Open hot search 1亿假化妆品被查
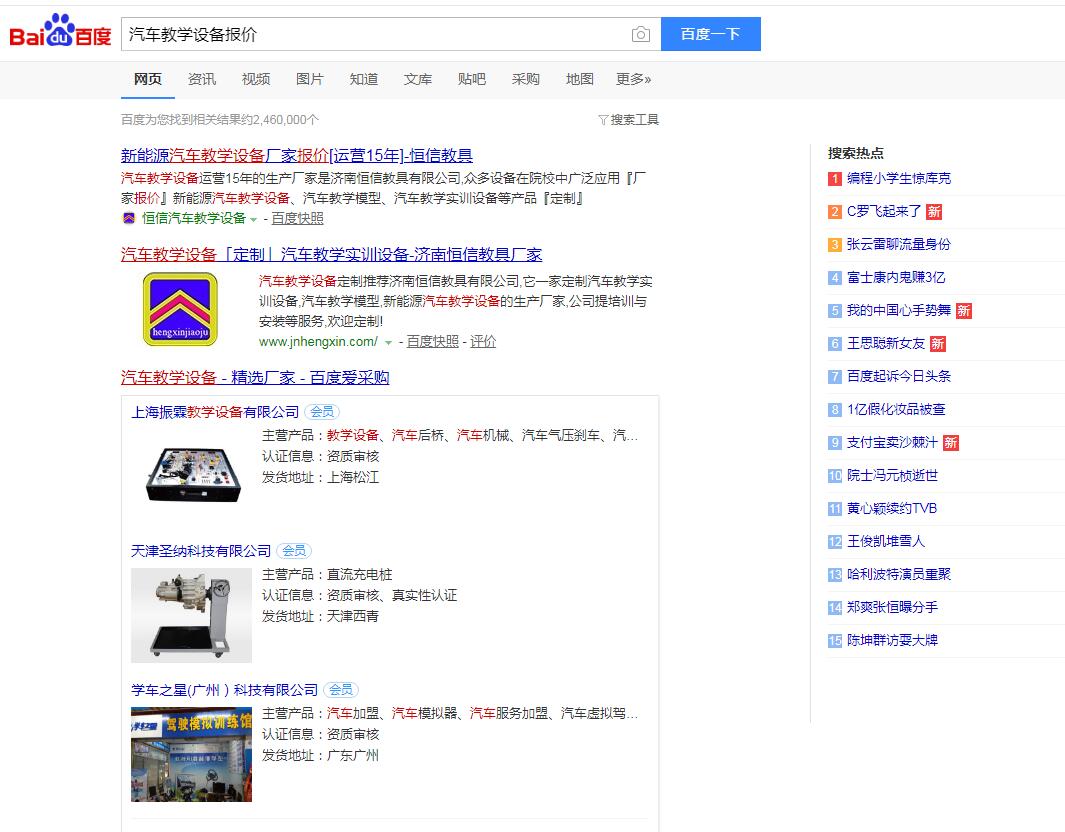The height and width of the screenshot is (832, 1065). pos(896,410)
